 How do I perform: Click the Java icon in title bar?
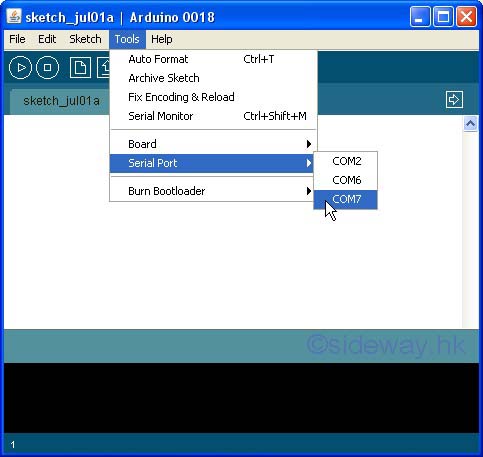[x=14, y=17]
